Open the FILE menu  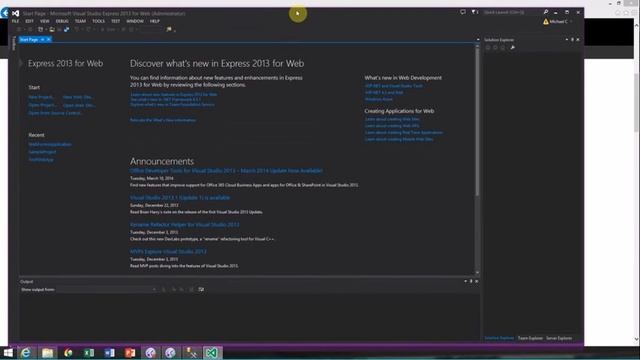click(16, 21)
